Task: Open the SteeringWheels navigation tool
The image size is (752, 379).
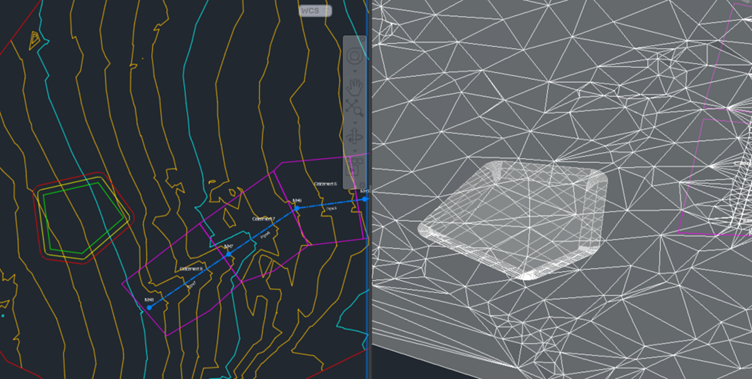Action: (355, 57)
